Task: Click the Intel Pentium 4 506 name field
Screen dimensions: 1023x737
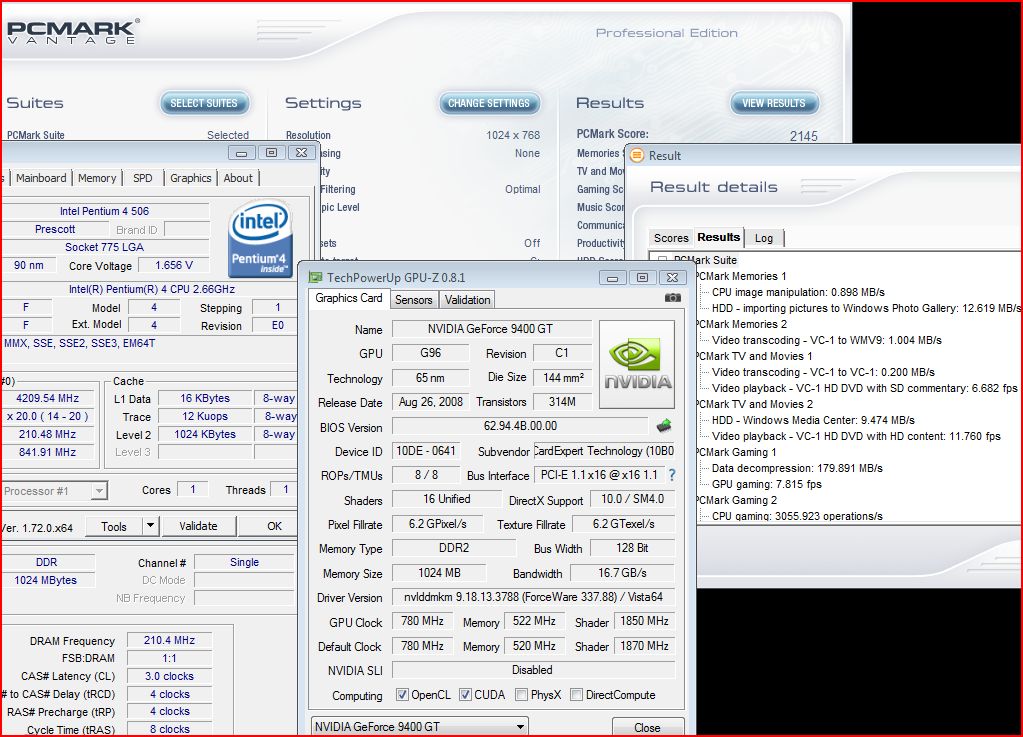Action: pyautogui.click(x=104, y=211)
